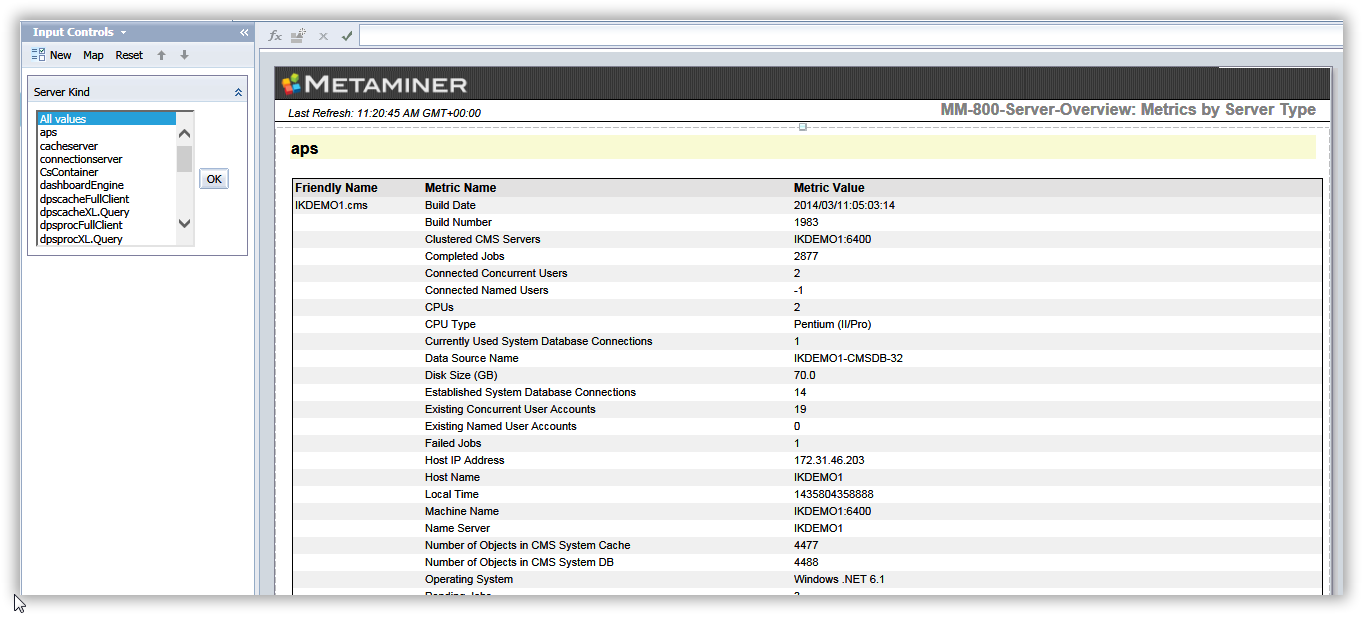
Task: Click the IKDEMO1.cms cell
Action: 331,205
